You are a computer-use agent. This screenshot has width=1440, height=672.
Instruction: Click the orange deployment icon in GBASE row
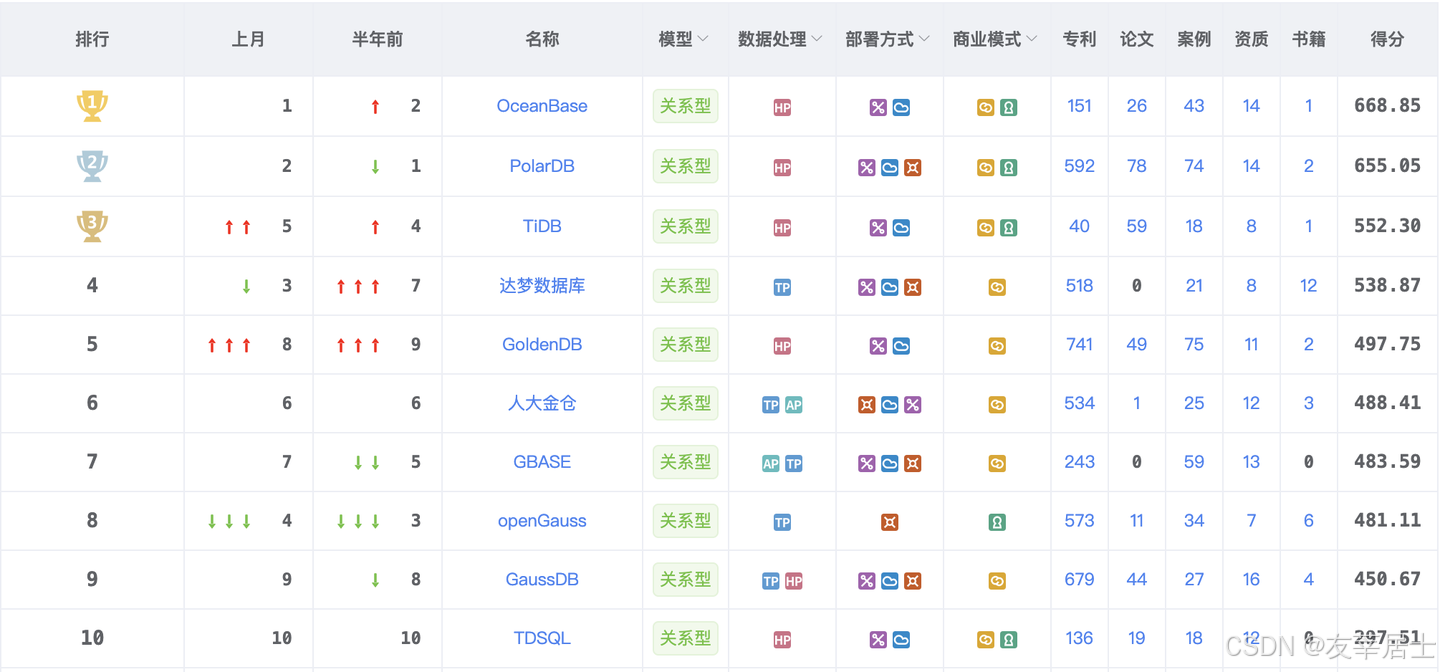pyautogui.click(x=912, y=464)
